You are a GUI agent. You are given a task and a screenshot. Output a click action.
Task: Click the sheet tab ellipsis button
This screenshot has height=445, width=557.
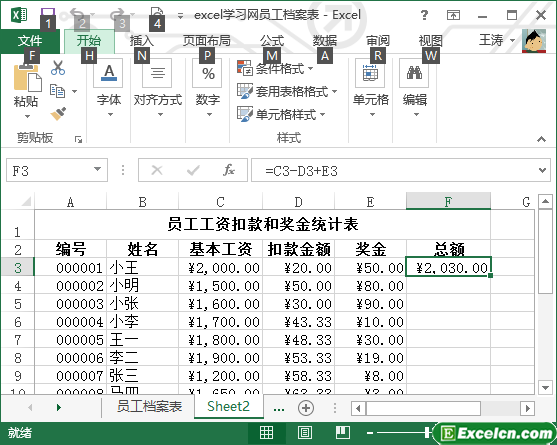coord(279,409)
